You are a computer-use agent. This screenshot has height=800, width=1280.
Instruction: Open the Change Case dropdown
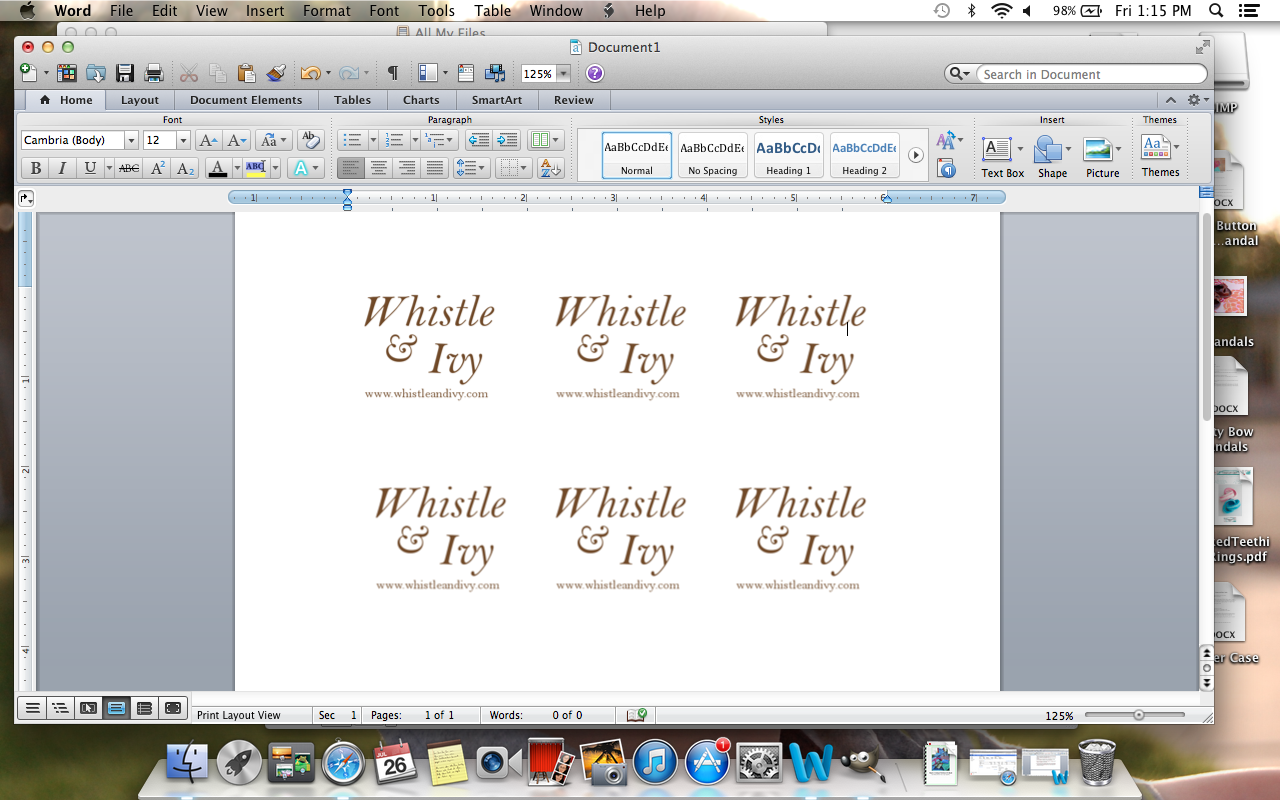pos(273,140)
